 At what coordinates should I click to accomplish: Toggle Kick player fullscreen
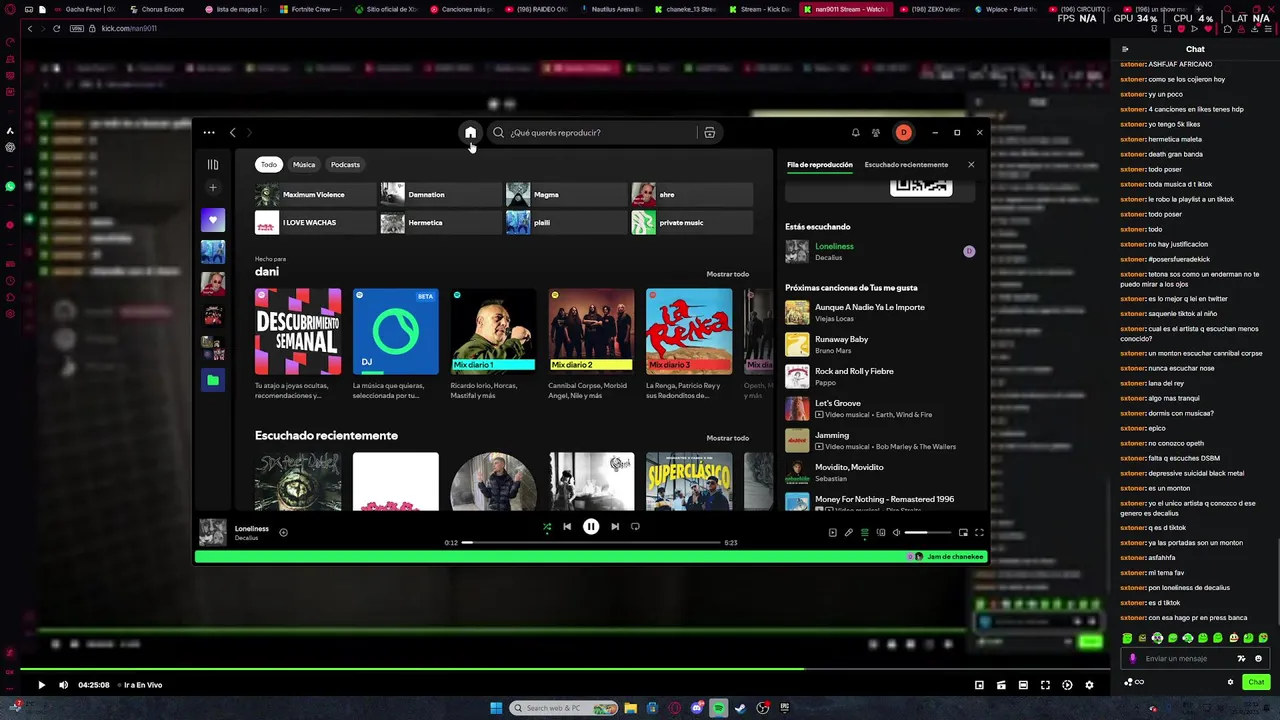coord(1045,685)
